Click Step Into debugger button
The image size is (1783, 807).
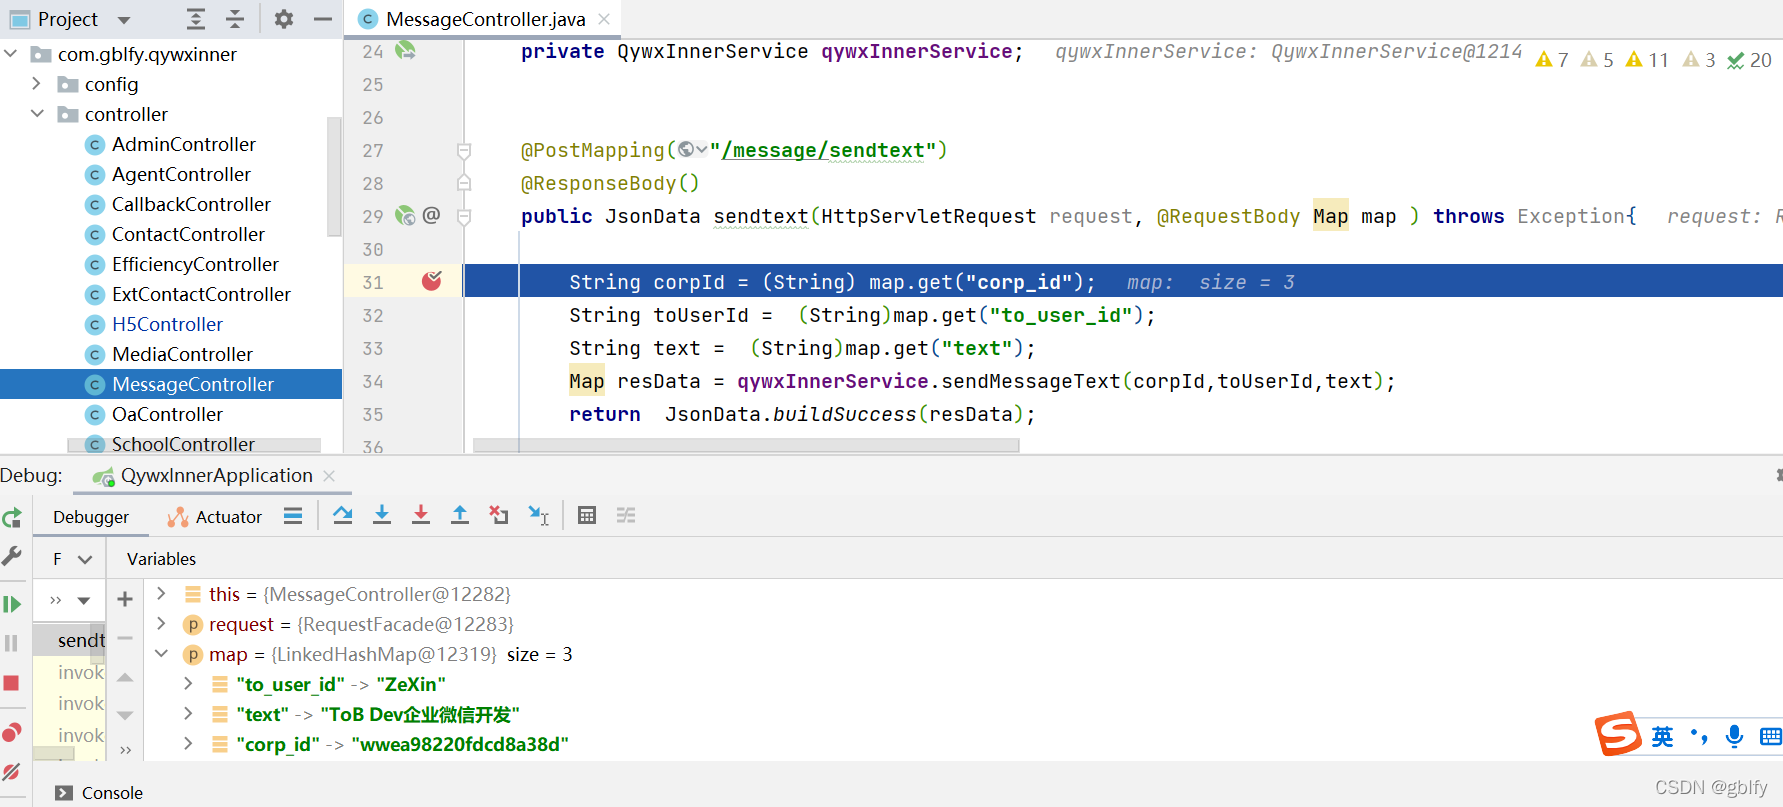382,515
